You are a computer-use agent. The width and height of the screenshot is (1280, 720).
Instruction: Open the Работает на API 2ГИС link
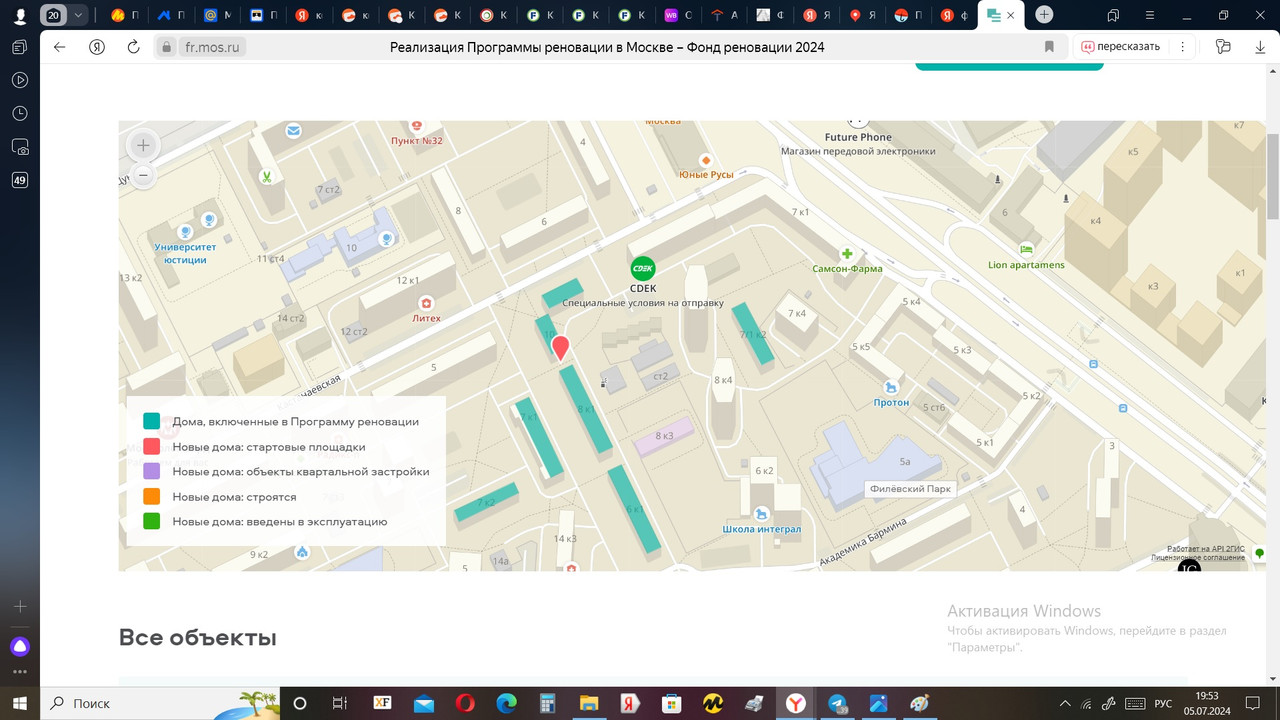coord(1206,548)
